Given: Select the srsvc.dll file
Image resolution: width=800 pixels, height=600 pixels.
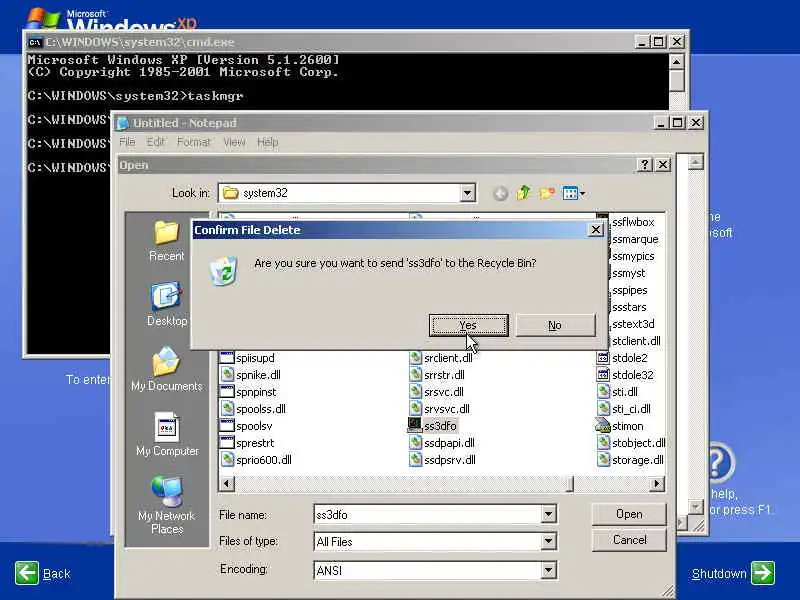Looking at the screenshot, I should pyautogui.click(x=437, y=392).
